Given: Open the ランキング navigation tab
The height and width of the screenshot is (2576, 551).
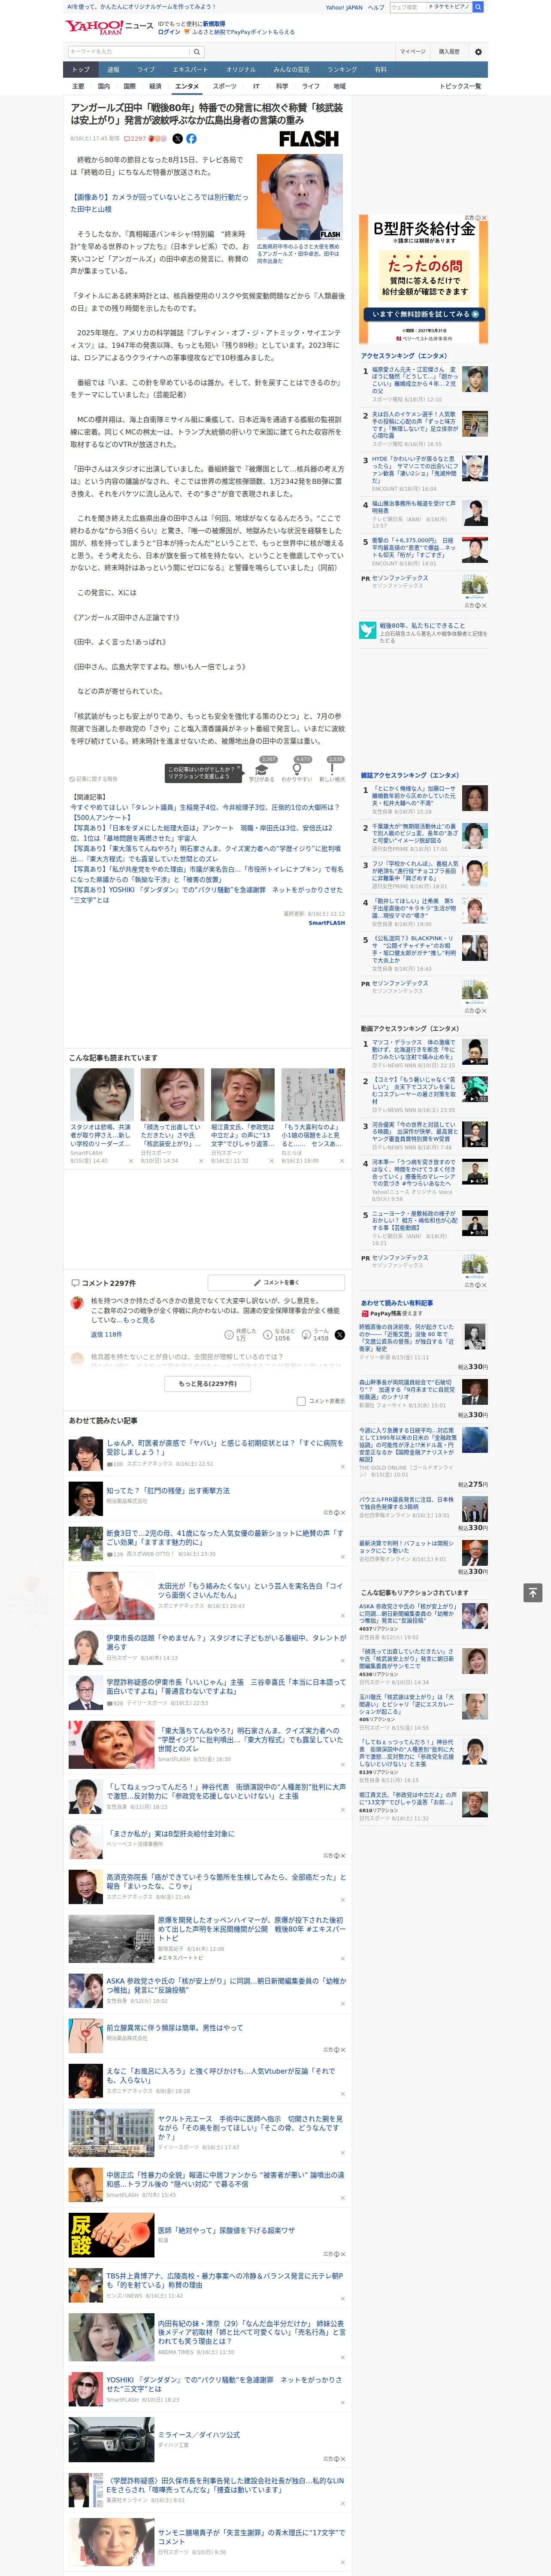Looking at the screenshot, I should tap(343, 70).
